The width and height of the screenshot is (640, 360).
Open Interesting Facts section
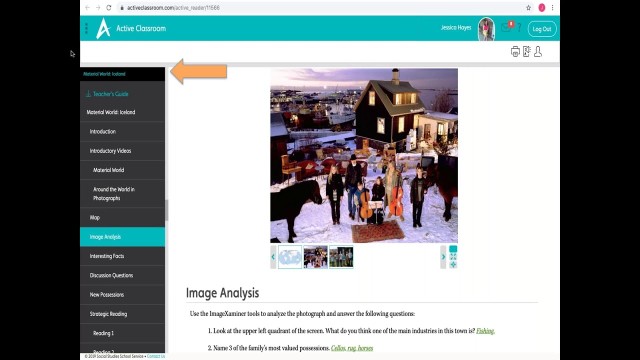[122, 256]
